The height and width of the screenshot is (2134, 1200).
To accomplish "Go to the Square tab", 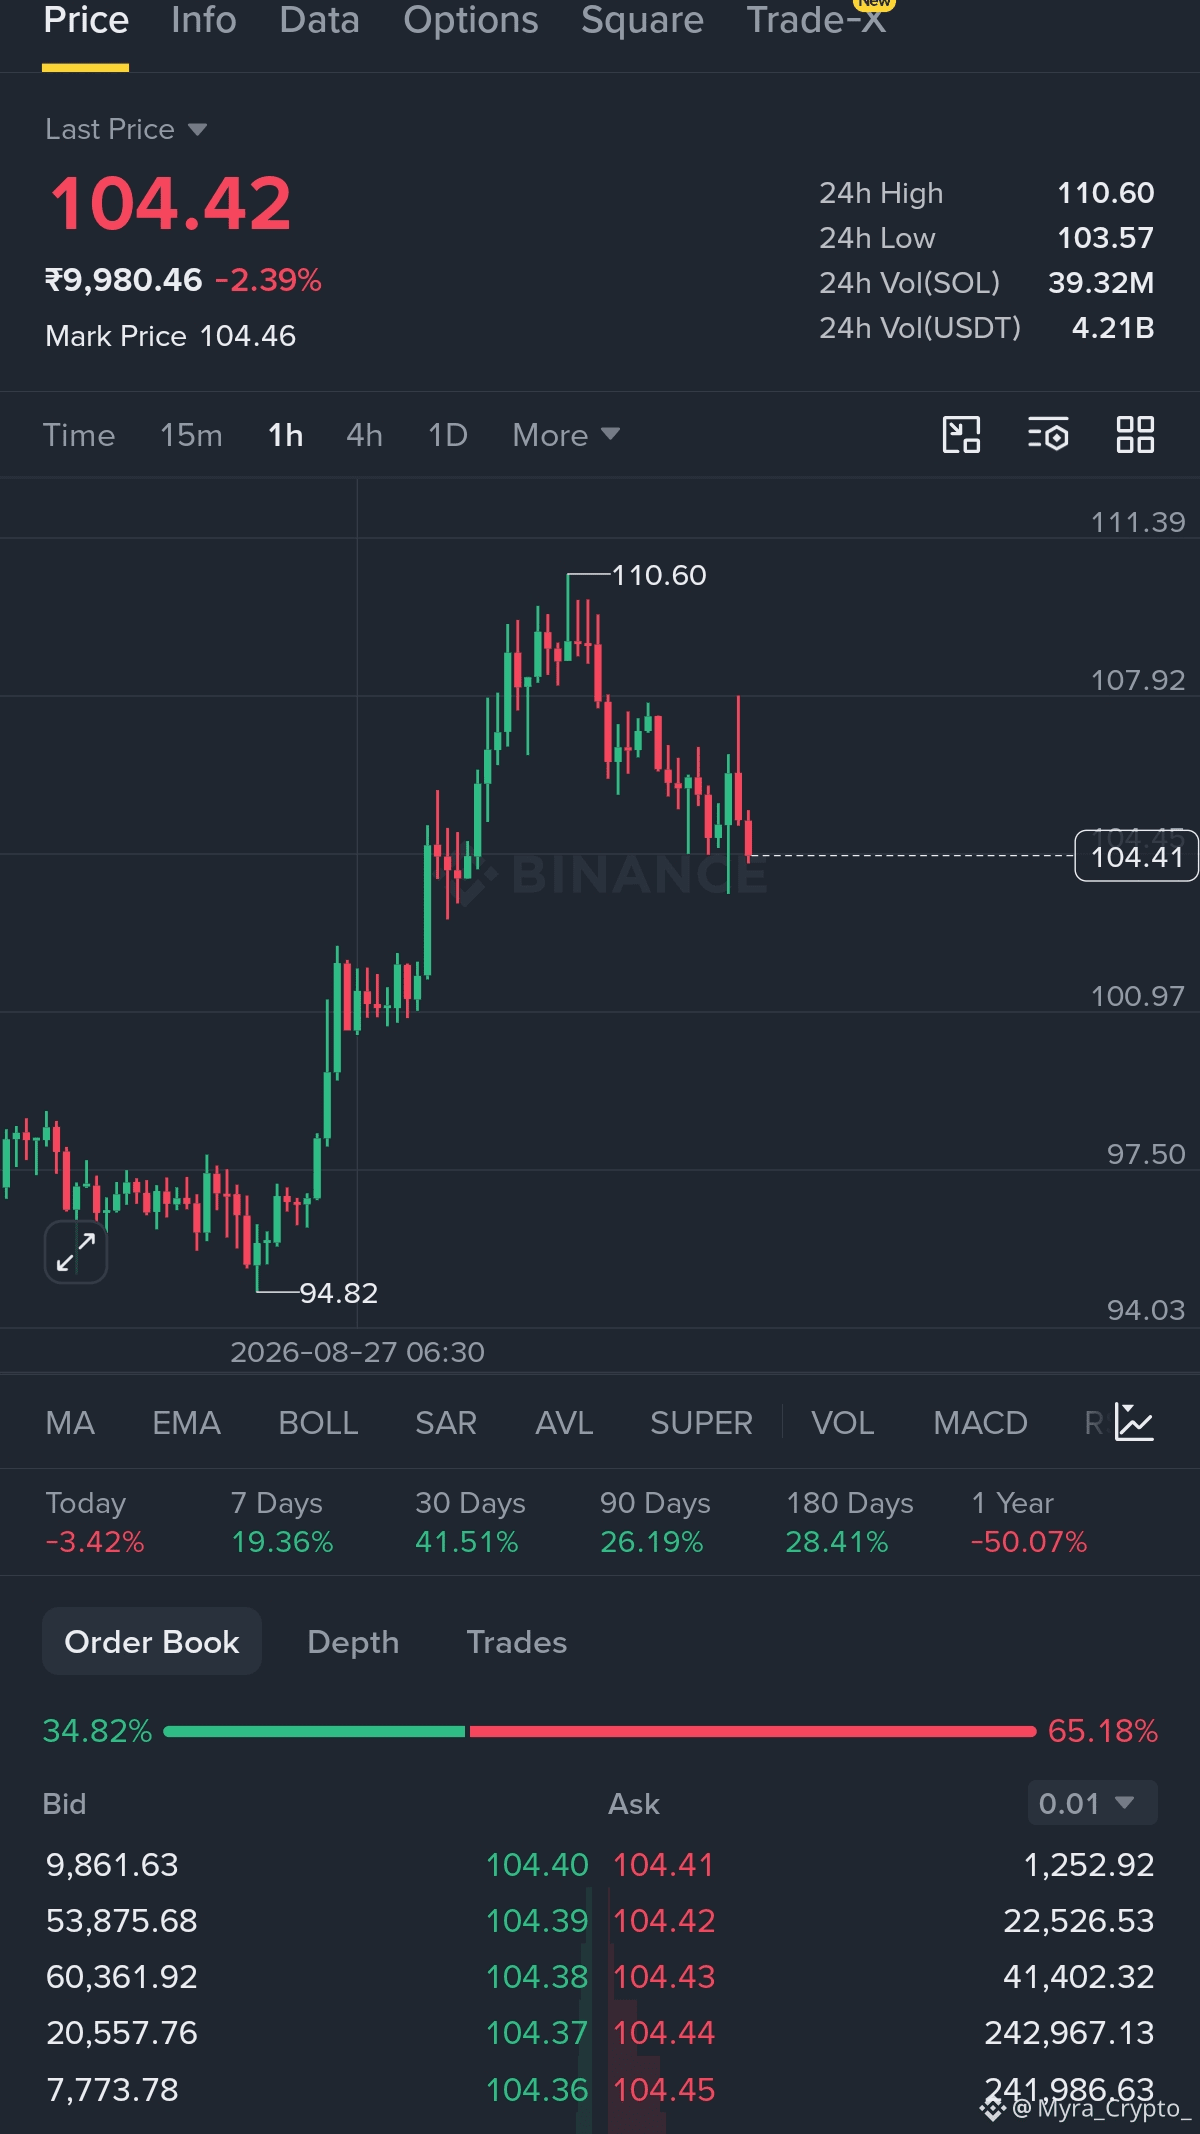I will 643,20.
